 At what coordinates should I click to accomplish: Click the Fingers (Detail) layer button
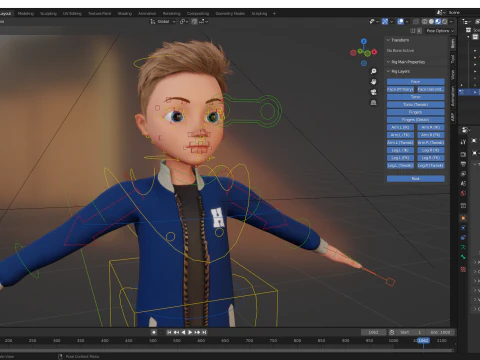[415, 120]
